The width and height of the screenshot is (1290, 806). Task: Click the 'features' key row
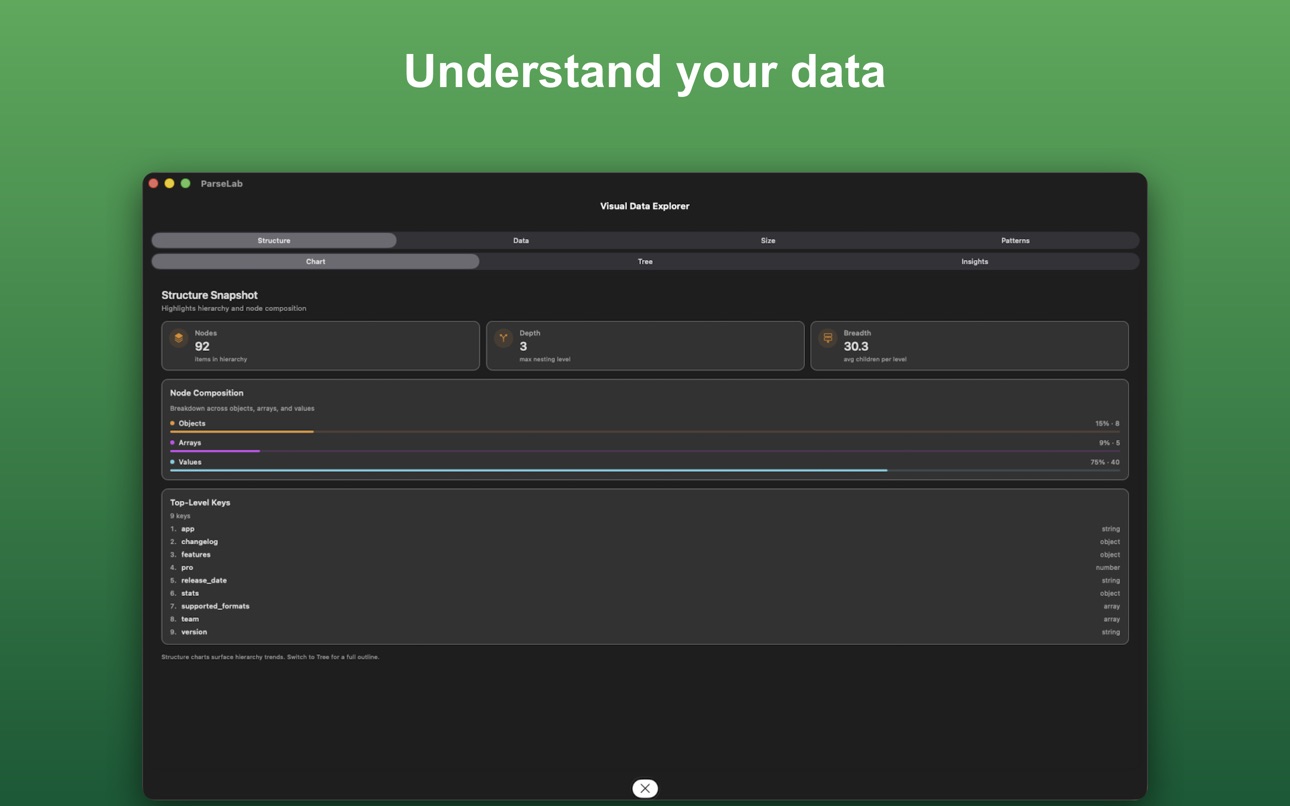pyautogui.click(x=645, y=555)
